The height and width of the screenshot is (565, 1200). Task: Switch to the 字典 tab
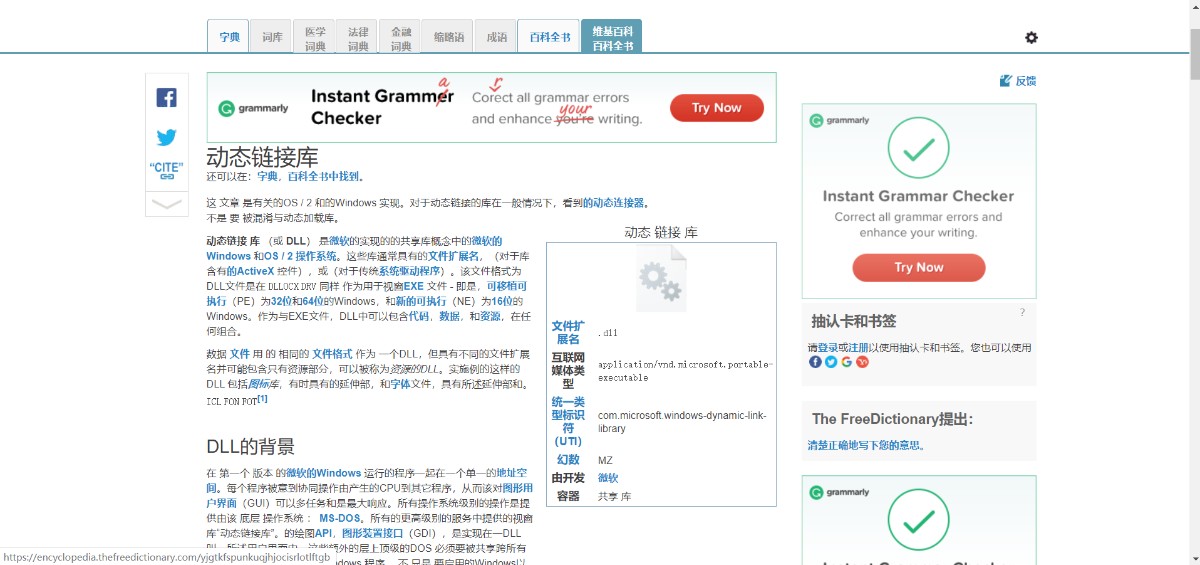coord(229,37)
